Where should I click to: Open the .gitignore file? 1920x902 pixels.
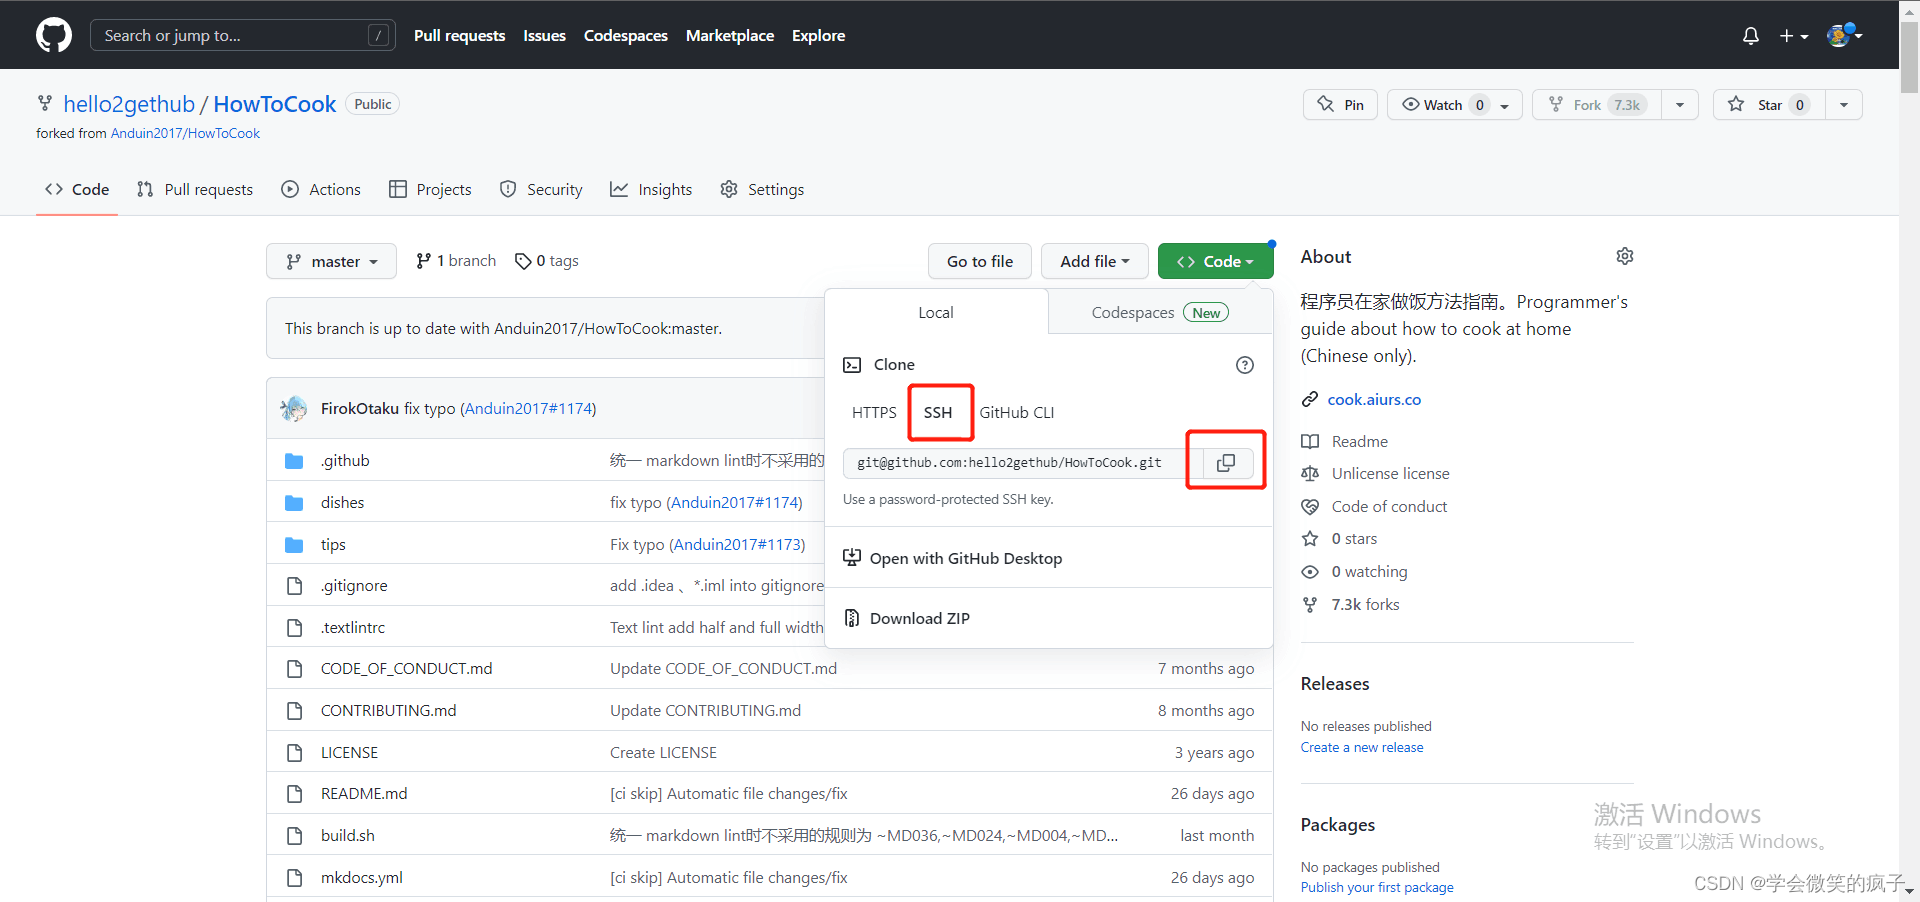[x=354, y=585]
